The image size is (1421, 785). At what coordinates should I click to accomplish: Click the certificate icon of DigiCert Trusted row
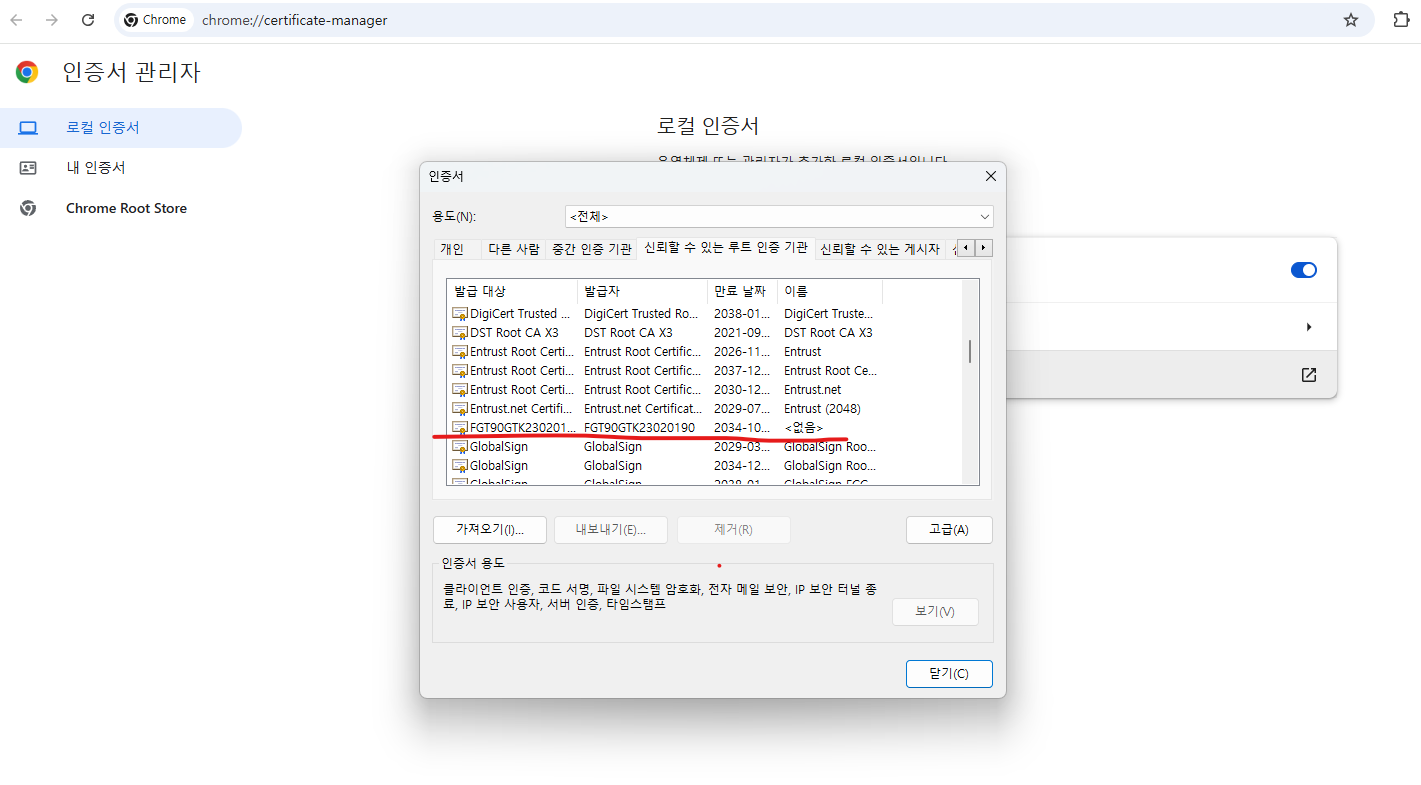pyautogui.click(x=460, y=314)
